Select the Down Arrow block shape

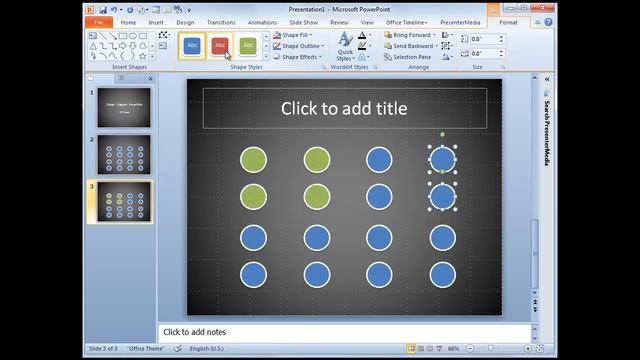point(133,46)
